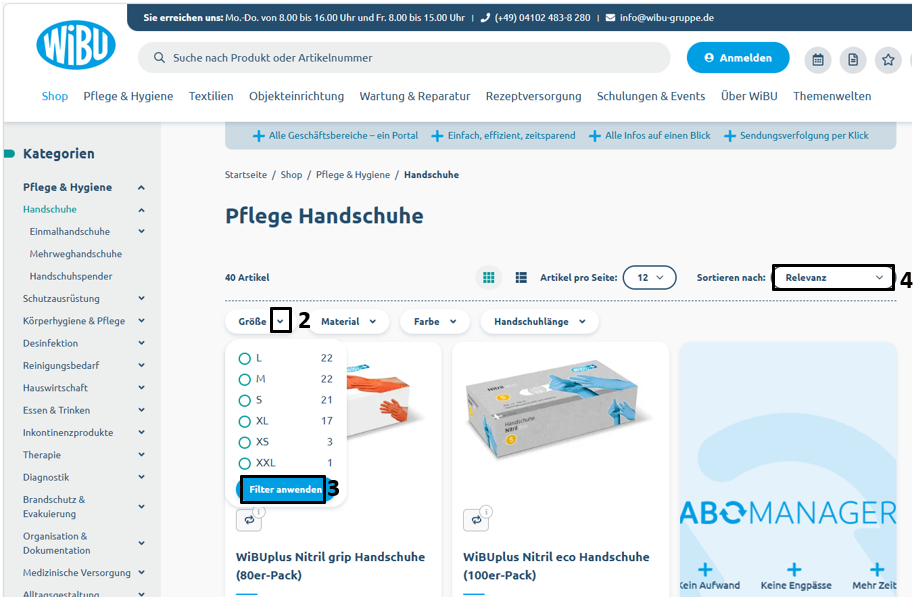The image size is (916, 600).
Task: Open Diagnostik sidebar category
Action: coord(46,477)
